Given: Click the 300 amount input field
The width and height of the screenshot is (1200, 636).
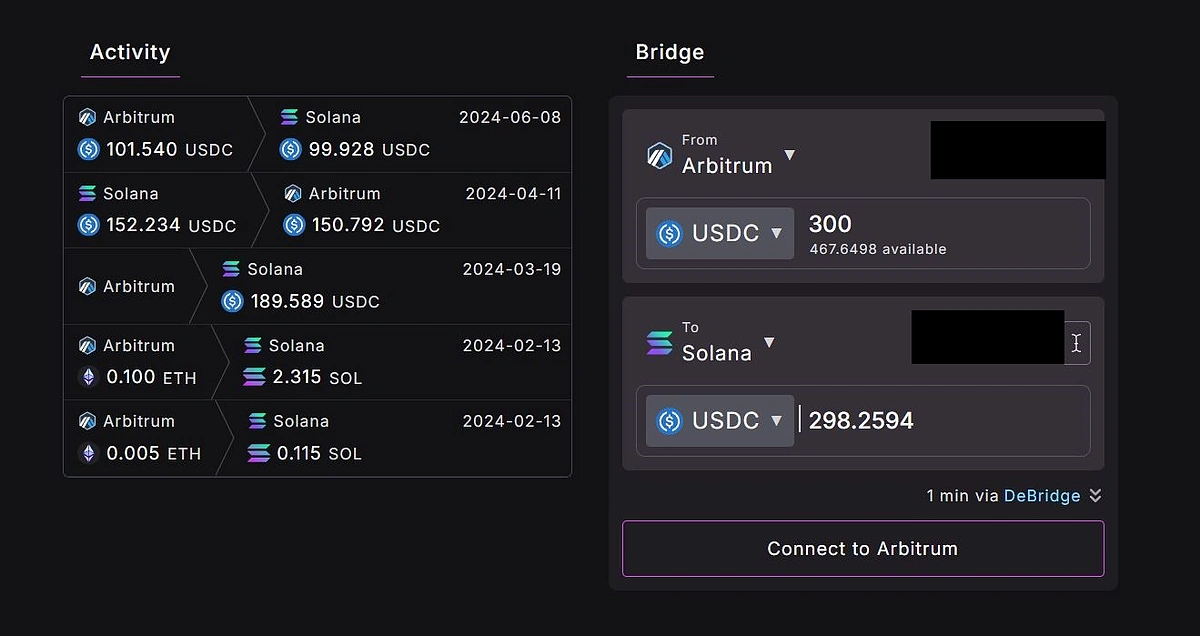Looking at the screenshot, I should (x=900, y=225).
